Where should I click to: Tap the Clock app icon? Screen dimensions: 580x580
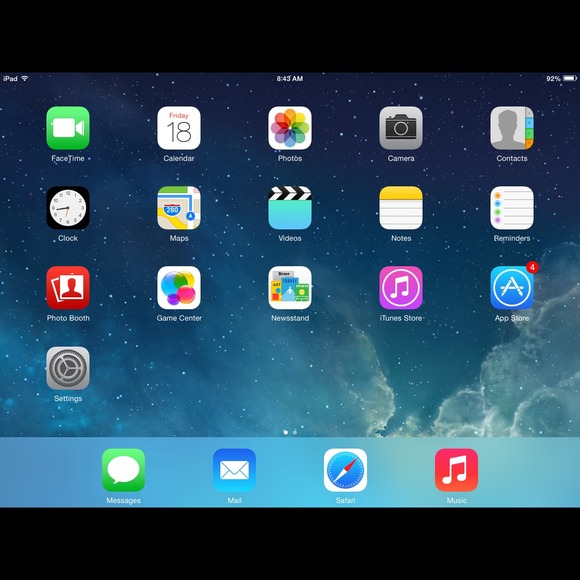pos(68,208)
